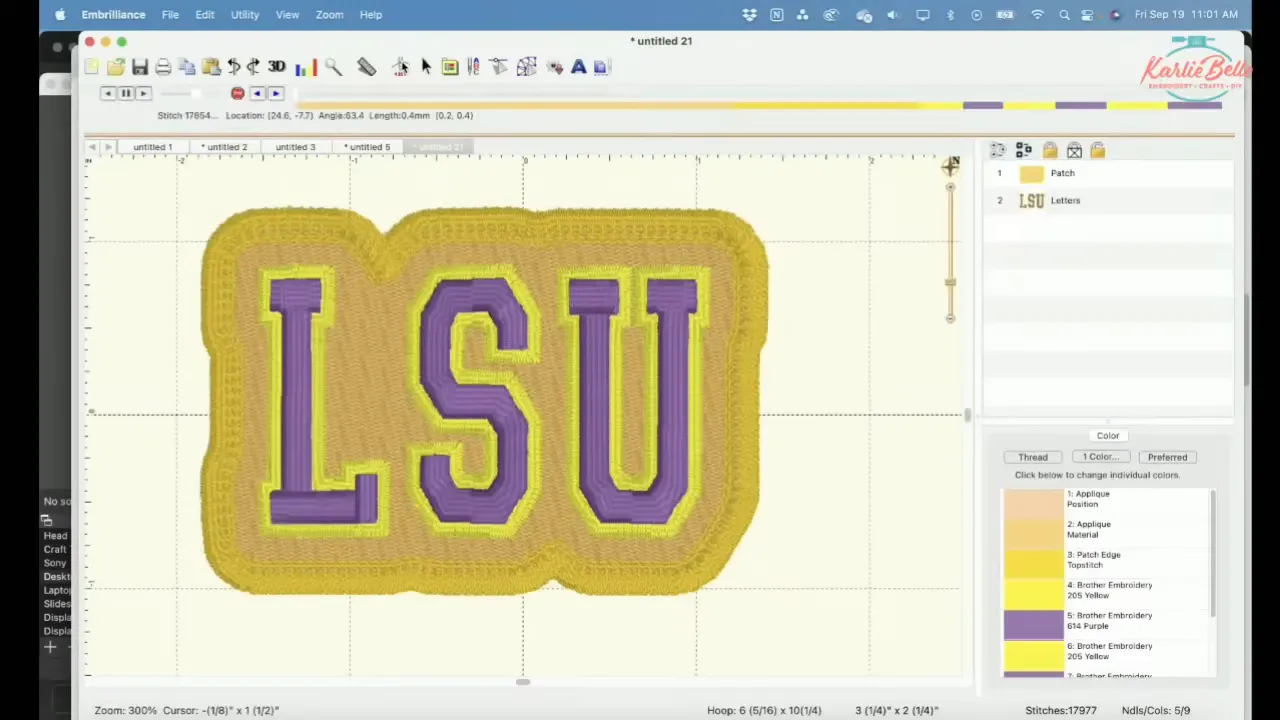Select the Letters object row

pos(1108,200)
